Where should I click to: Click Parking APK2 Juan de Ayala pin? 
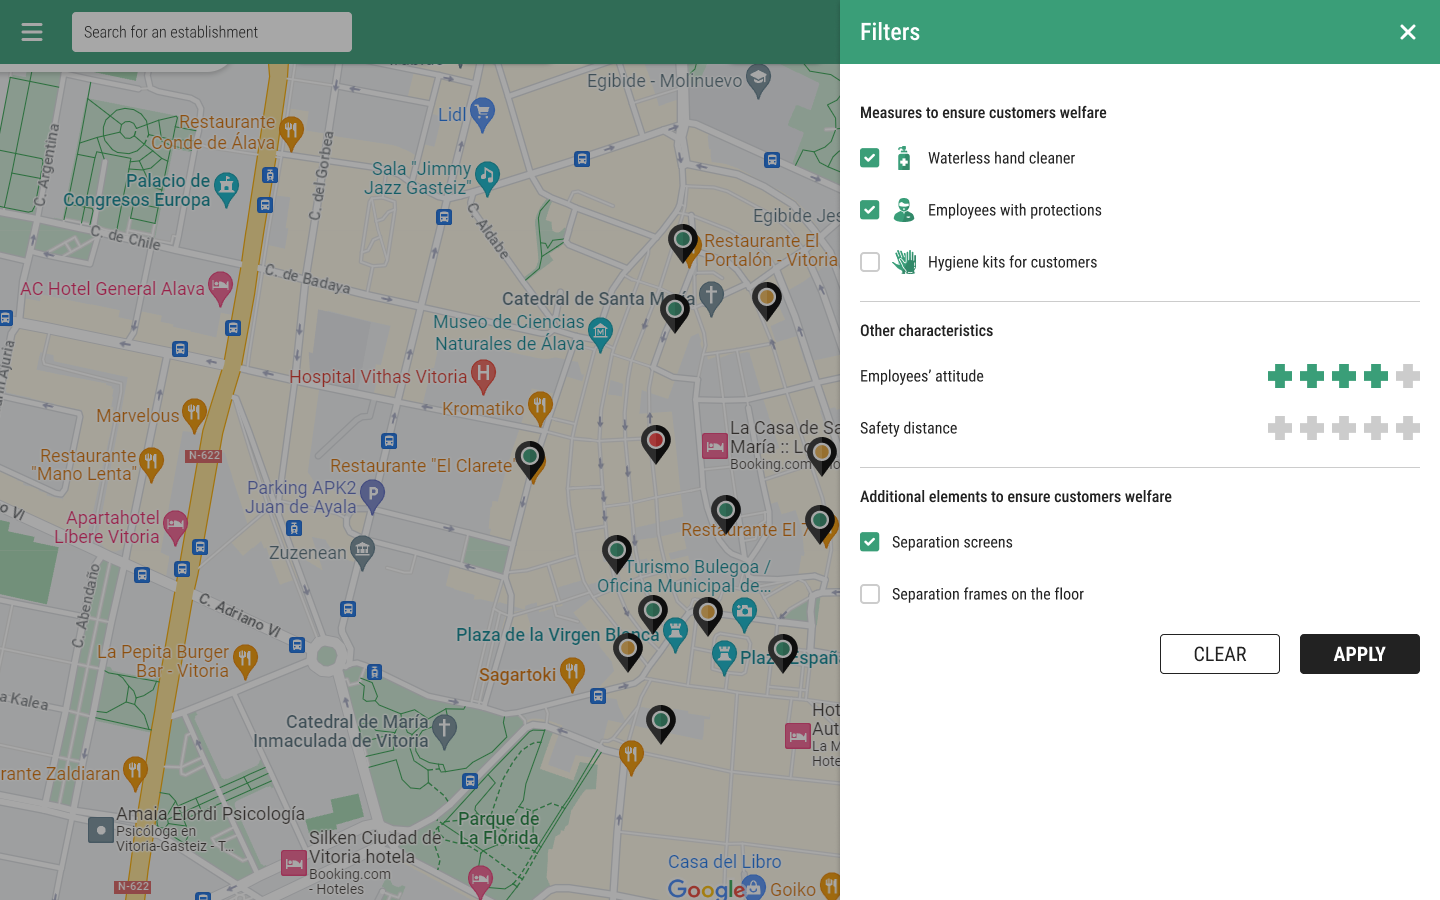pyautogui.click(x=372, y=495)
